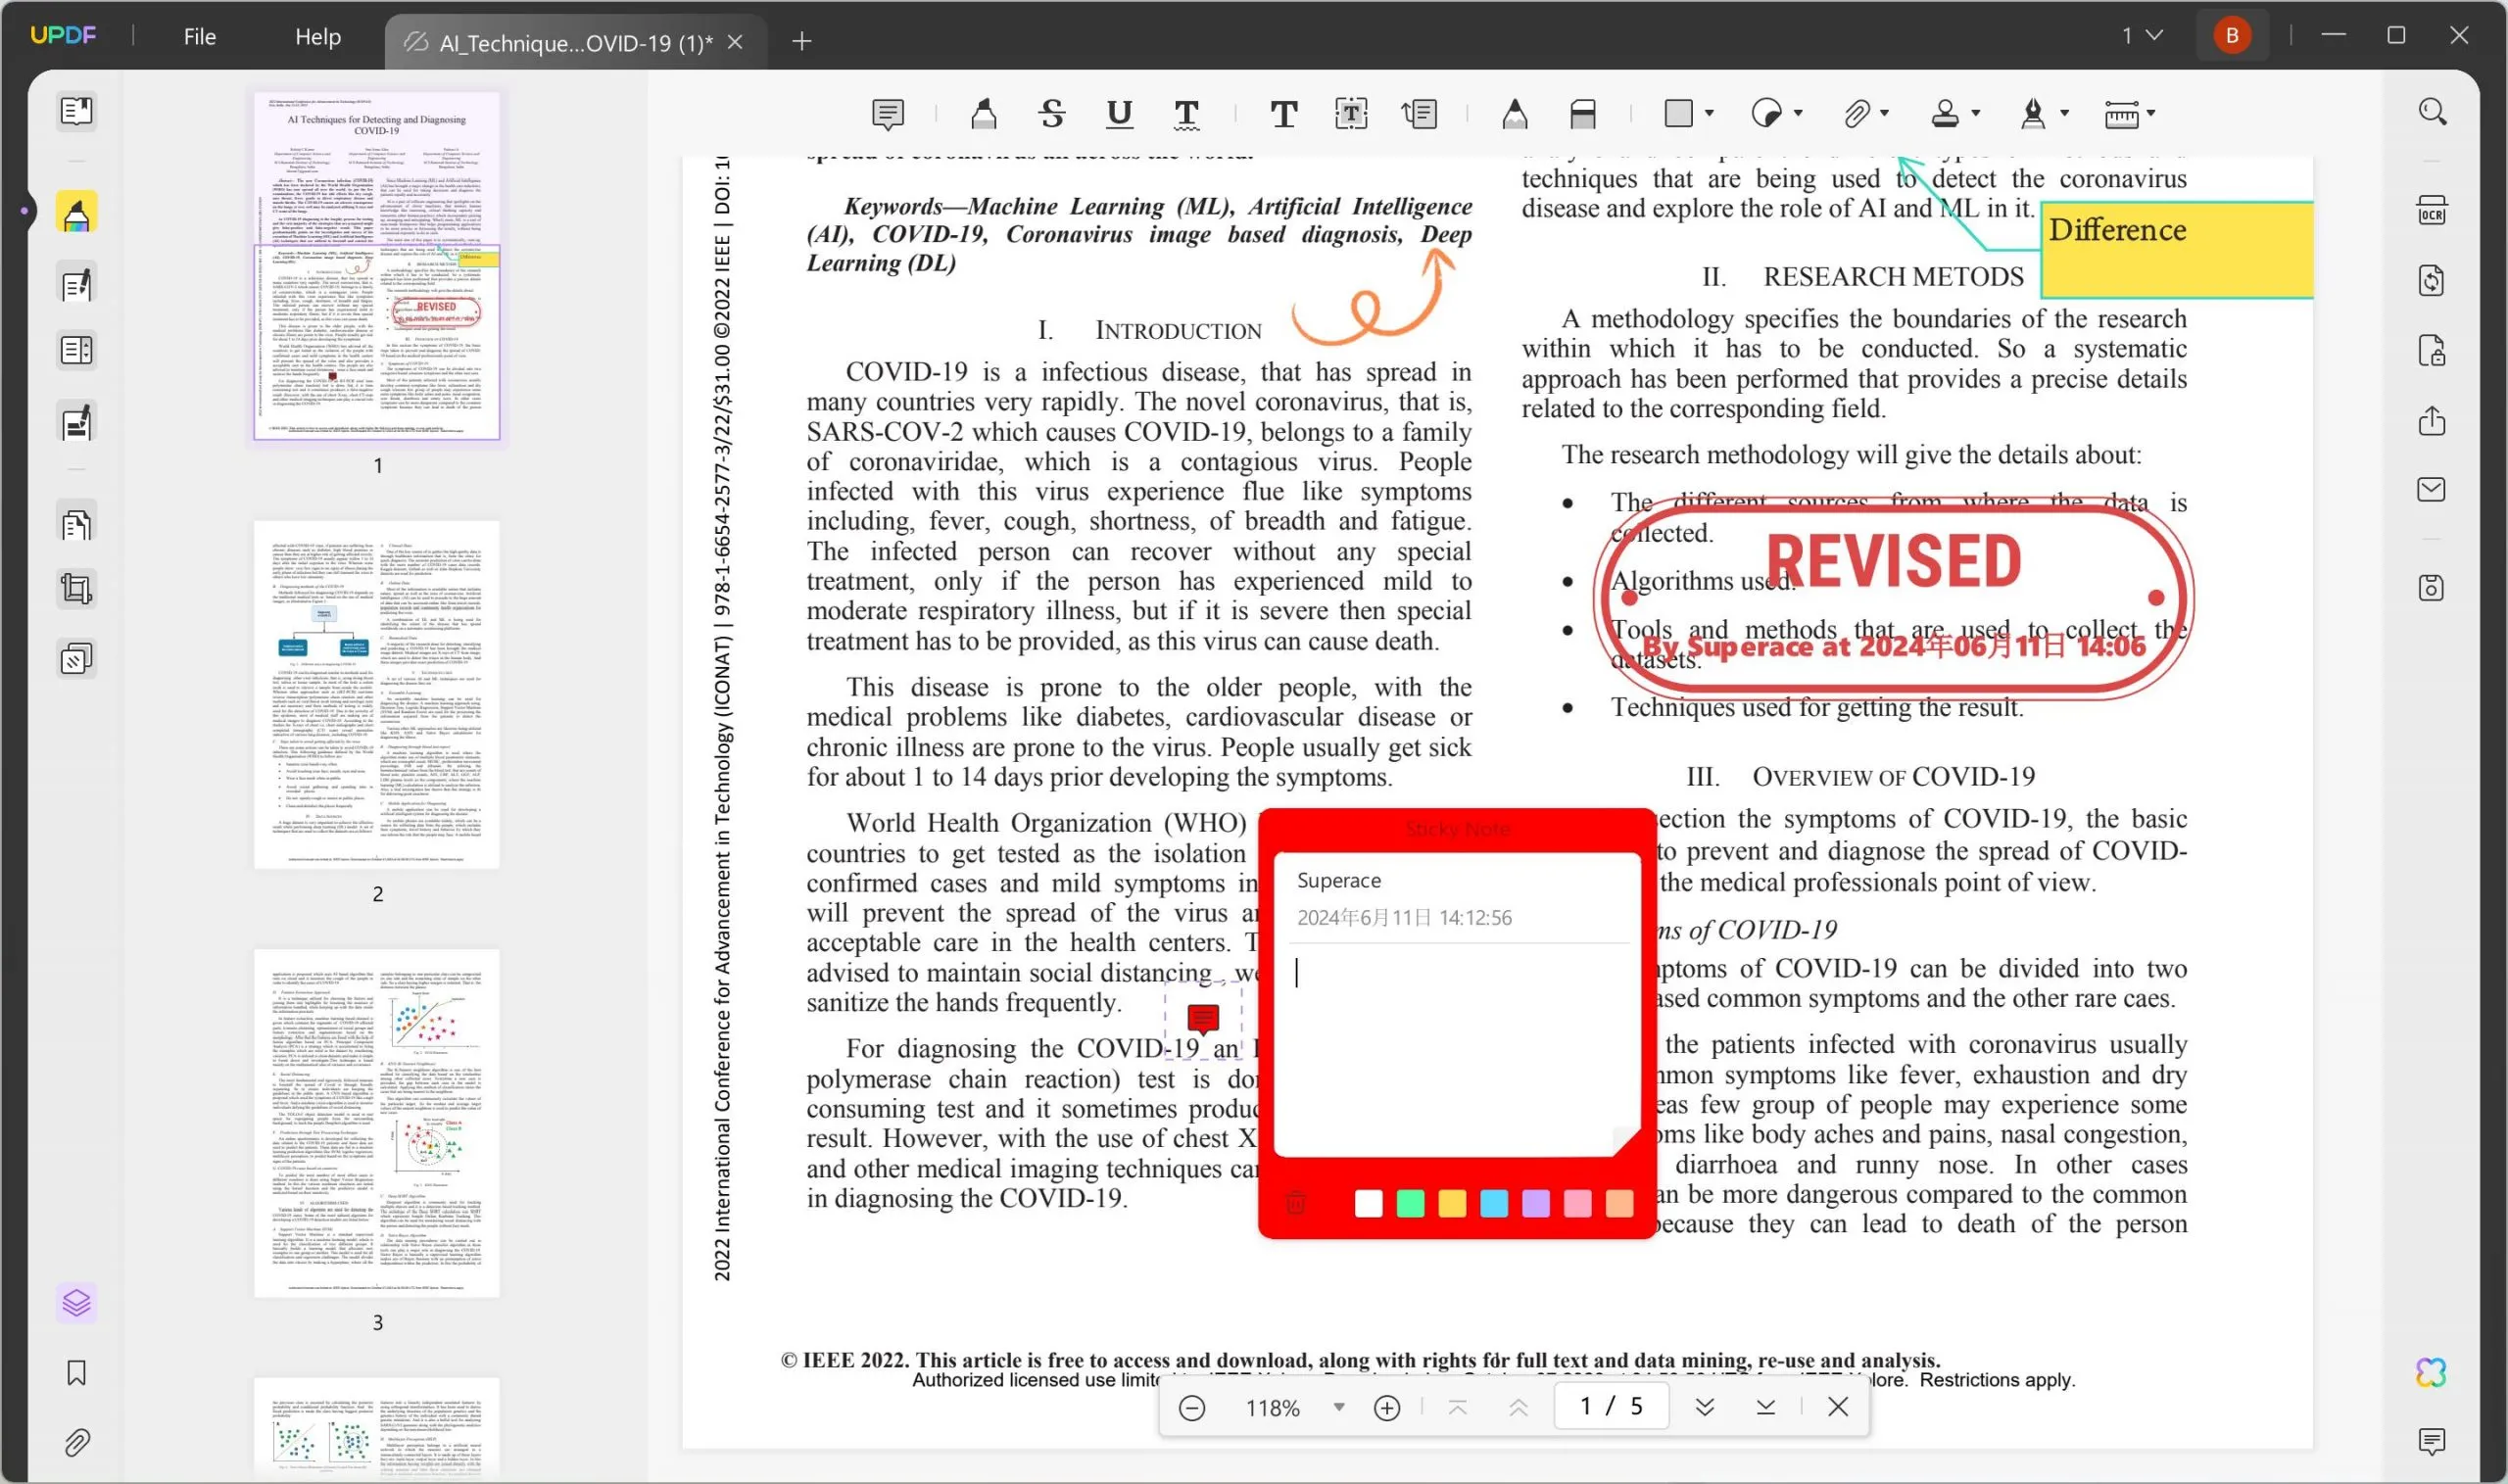
Task: Activate the Strikethrough text tool
Action: [x=1051, y=114]
